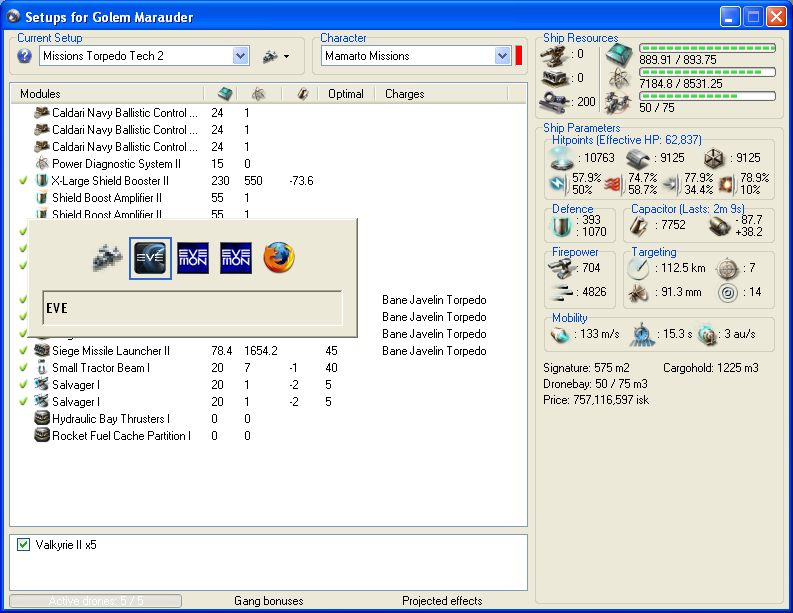Click the sensor strength icon beside 14
This screenshot has height=613, width=793.
(728, 292)
